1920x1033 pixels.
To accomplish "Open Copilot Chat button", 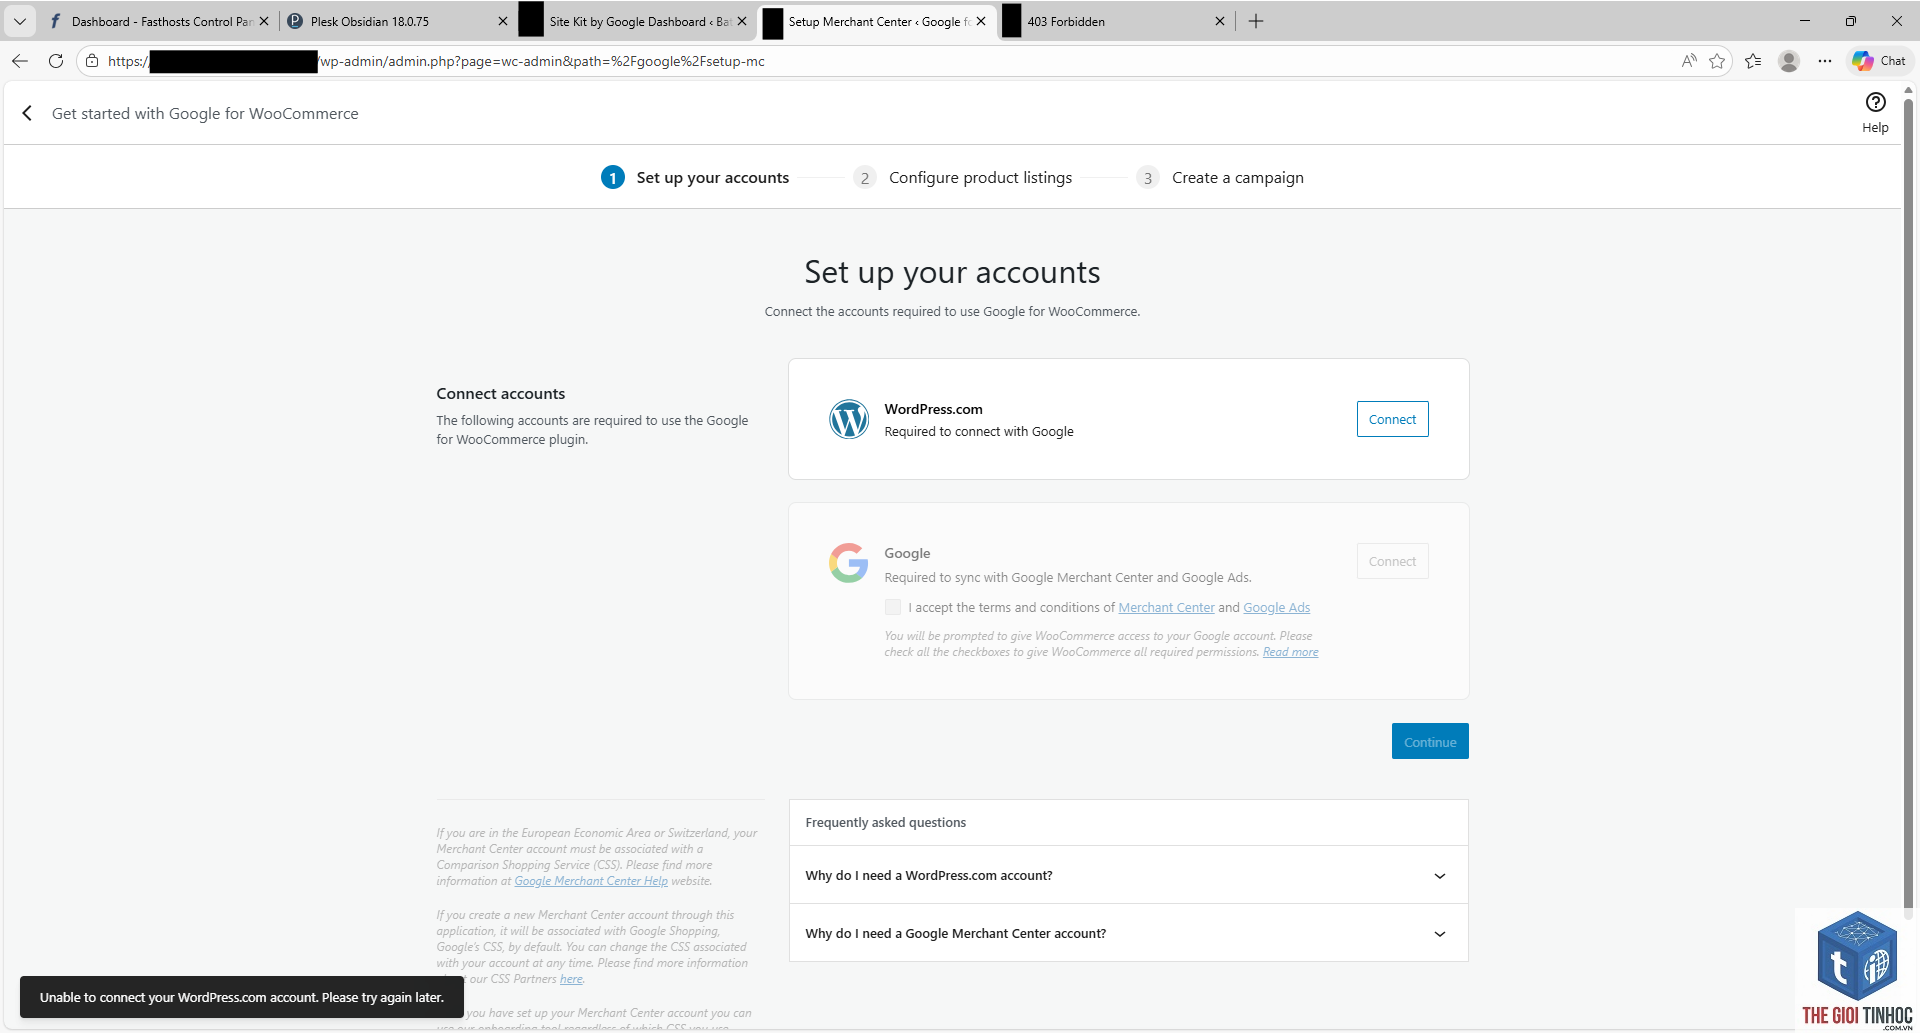I will [1879, 61].
